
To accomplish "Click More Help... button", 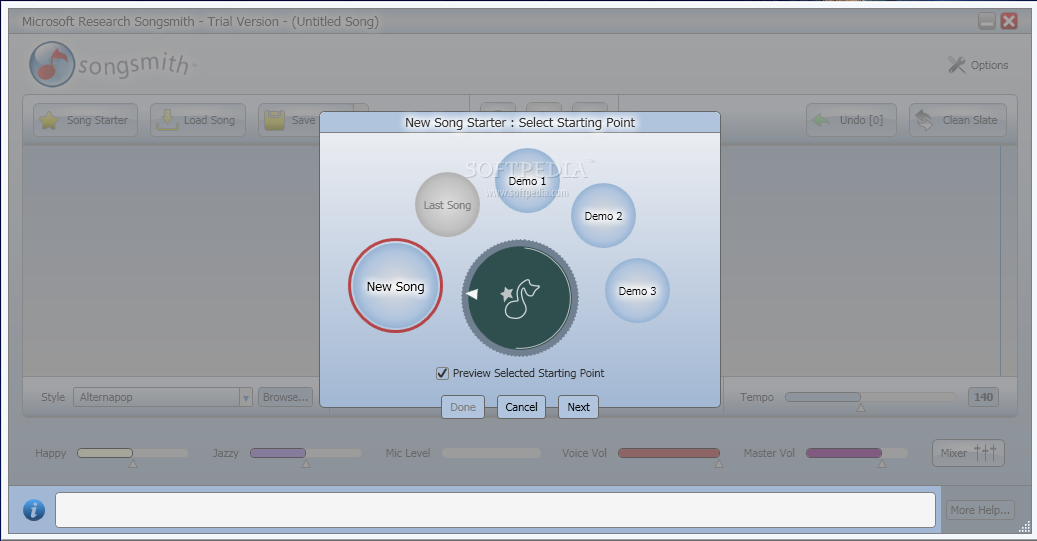I will click(x=980, y=510).
